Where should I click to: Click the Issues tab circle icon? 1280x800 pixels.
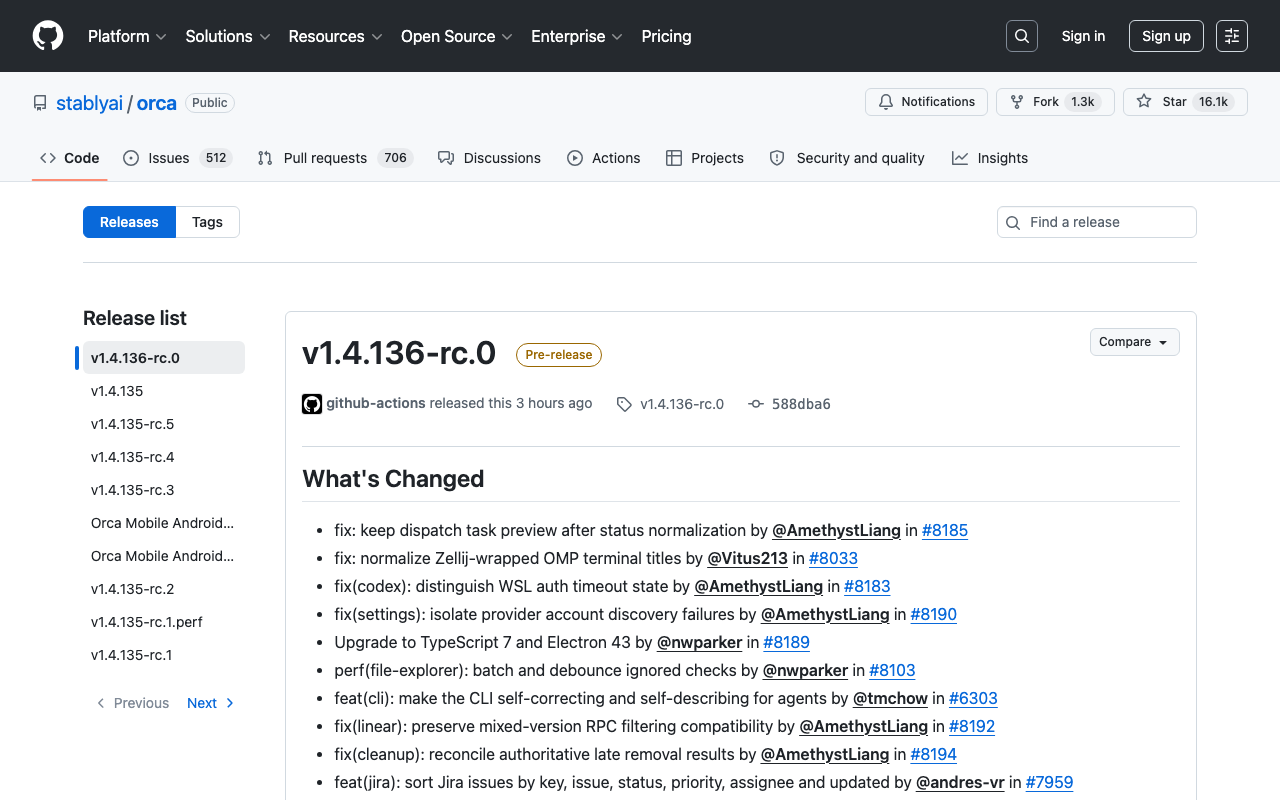tap(131, 158)
